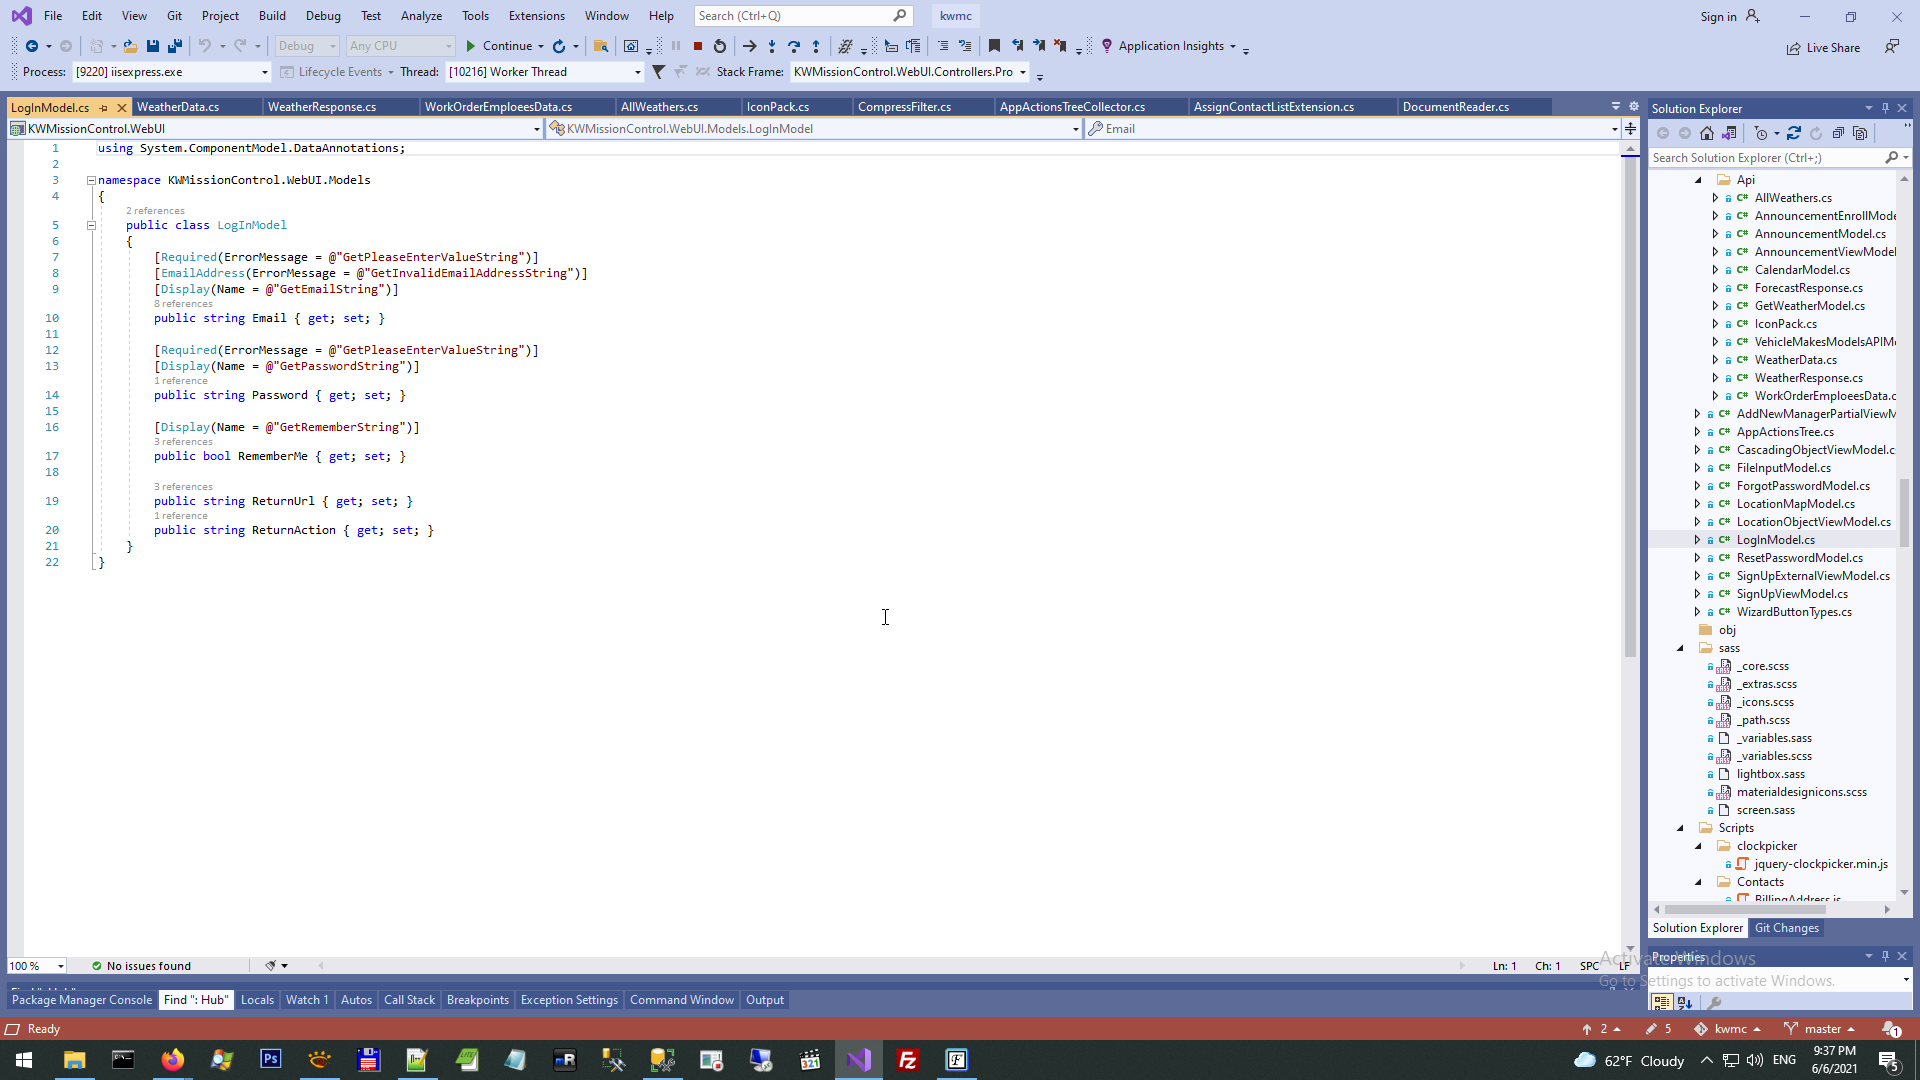1920x1080 pixels.
Task: Click Collapse All in Solution Explorer
Action: point(1838,133)
